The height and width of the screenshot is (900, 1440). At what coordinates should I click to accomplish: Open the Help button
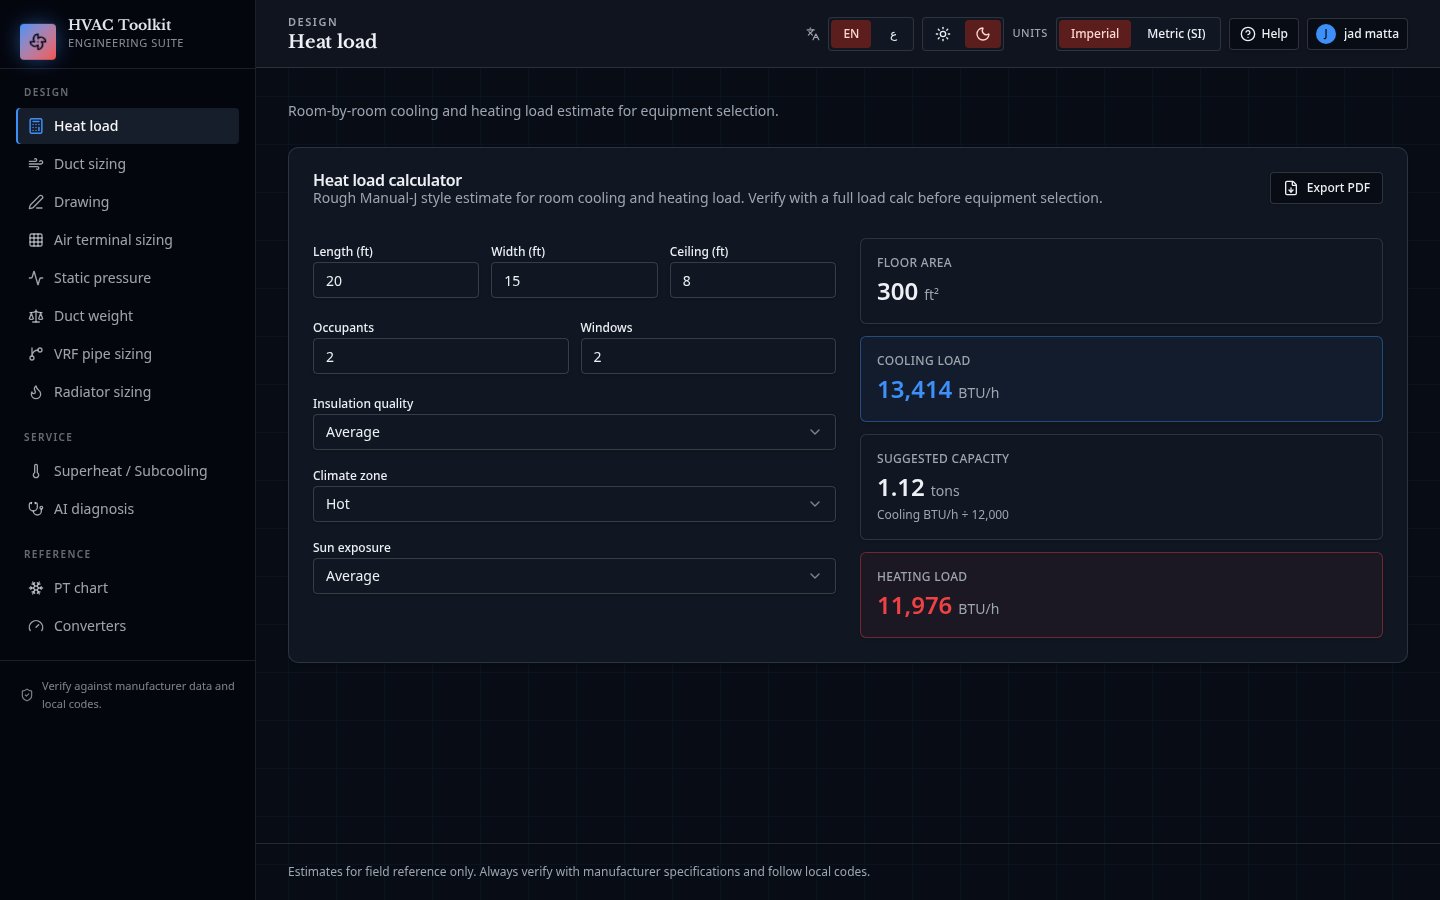[x=1264, y=34]
